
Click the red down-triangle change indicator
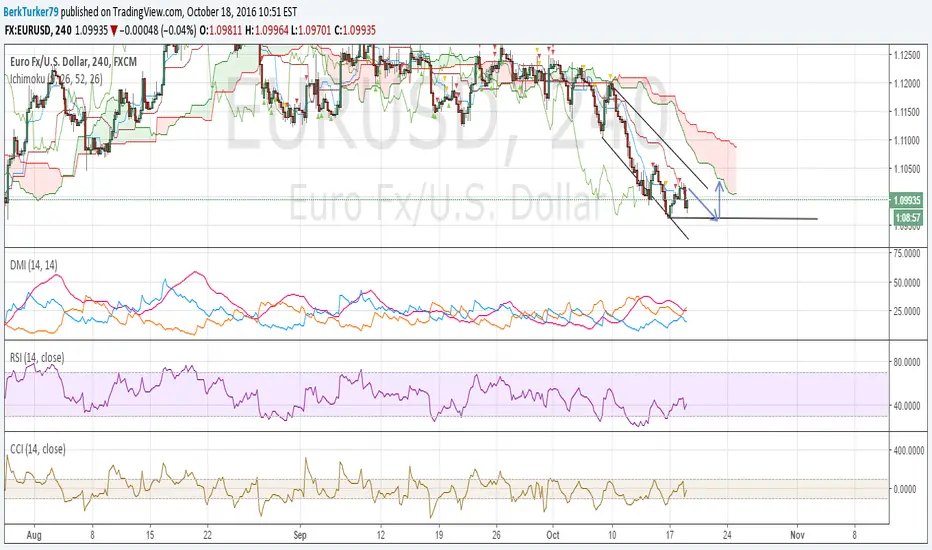(114, 30)
